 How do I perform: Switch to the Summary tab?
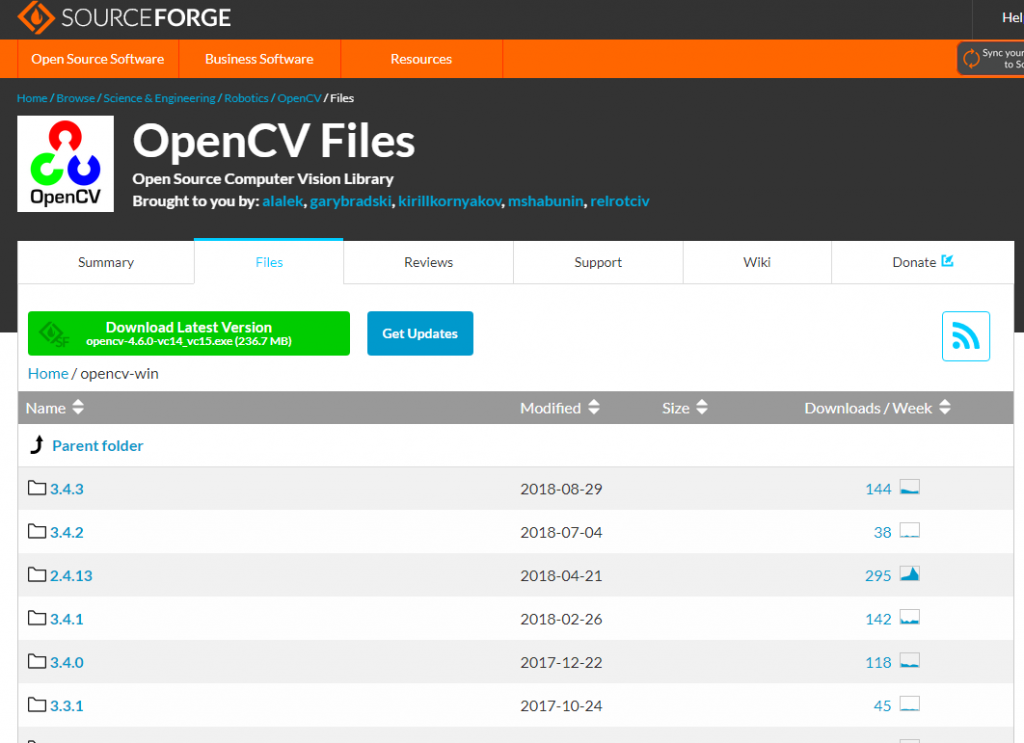click(x=106, y=262)
